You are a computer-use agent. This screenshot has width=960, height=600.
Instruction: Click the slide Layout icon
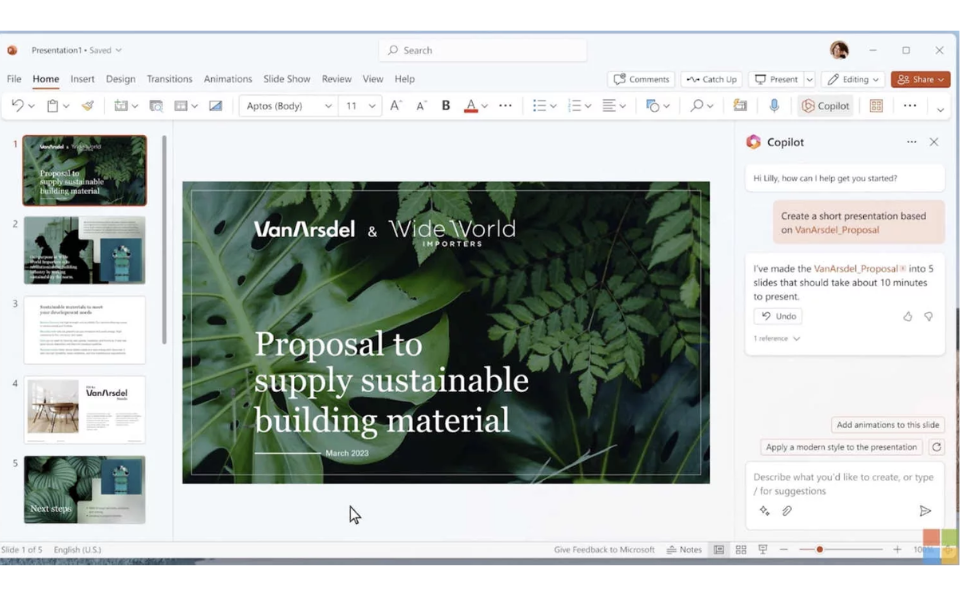click(181, 106)
